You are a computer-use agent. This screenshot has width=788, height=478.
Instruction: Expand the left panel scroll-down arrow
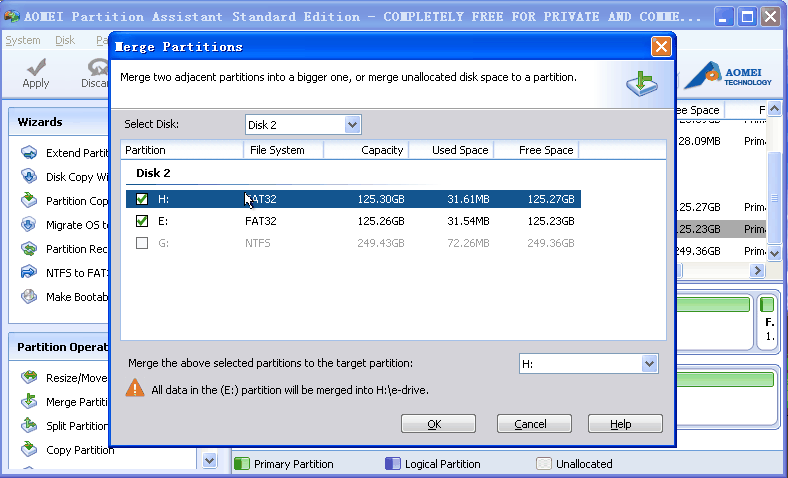click(210, 459)
